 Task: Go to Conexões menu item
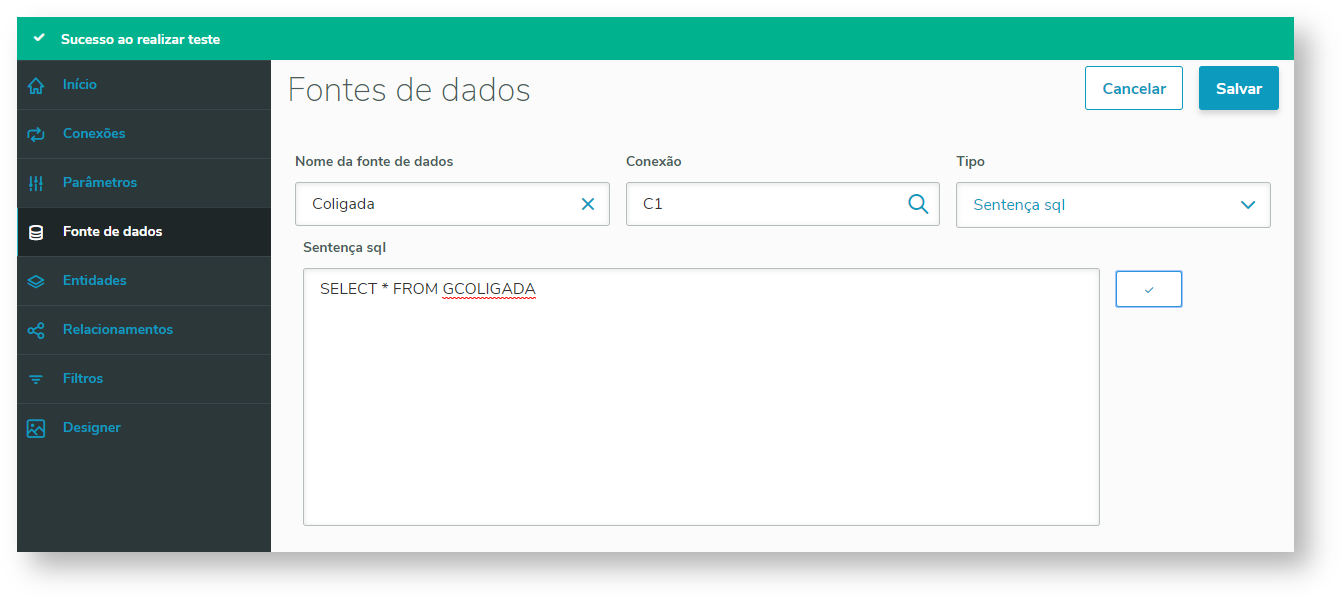click(144, 134)
